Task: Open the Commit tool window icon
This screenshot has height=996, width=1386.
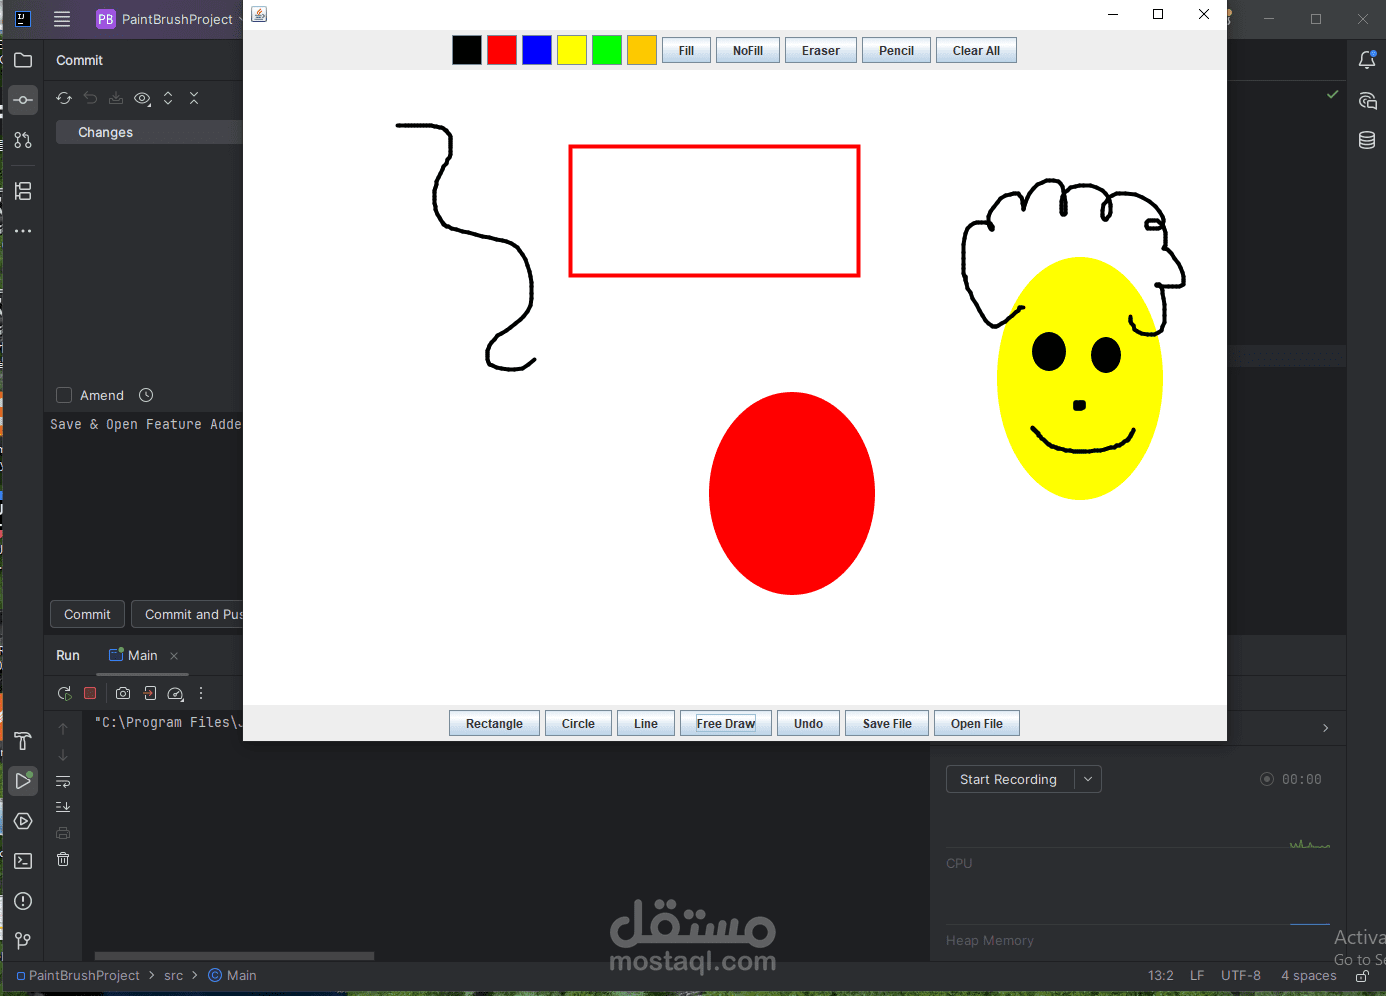Action: [x=23, y=100]
